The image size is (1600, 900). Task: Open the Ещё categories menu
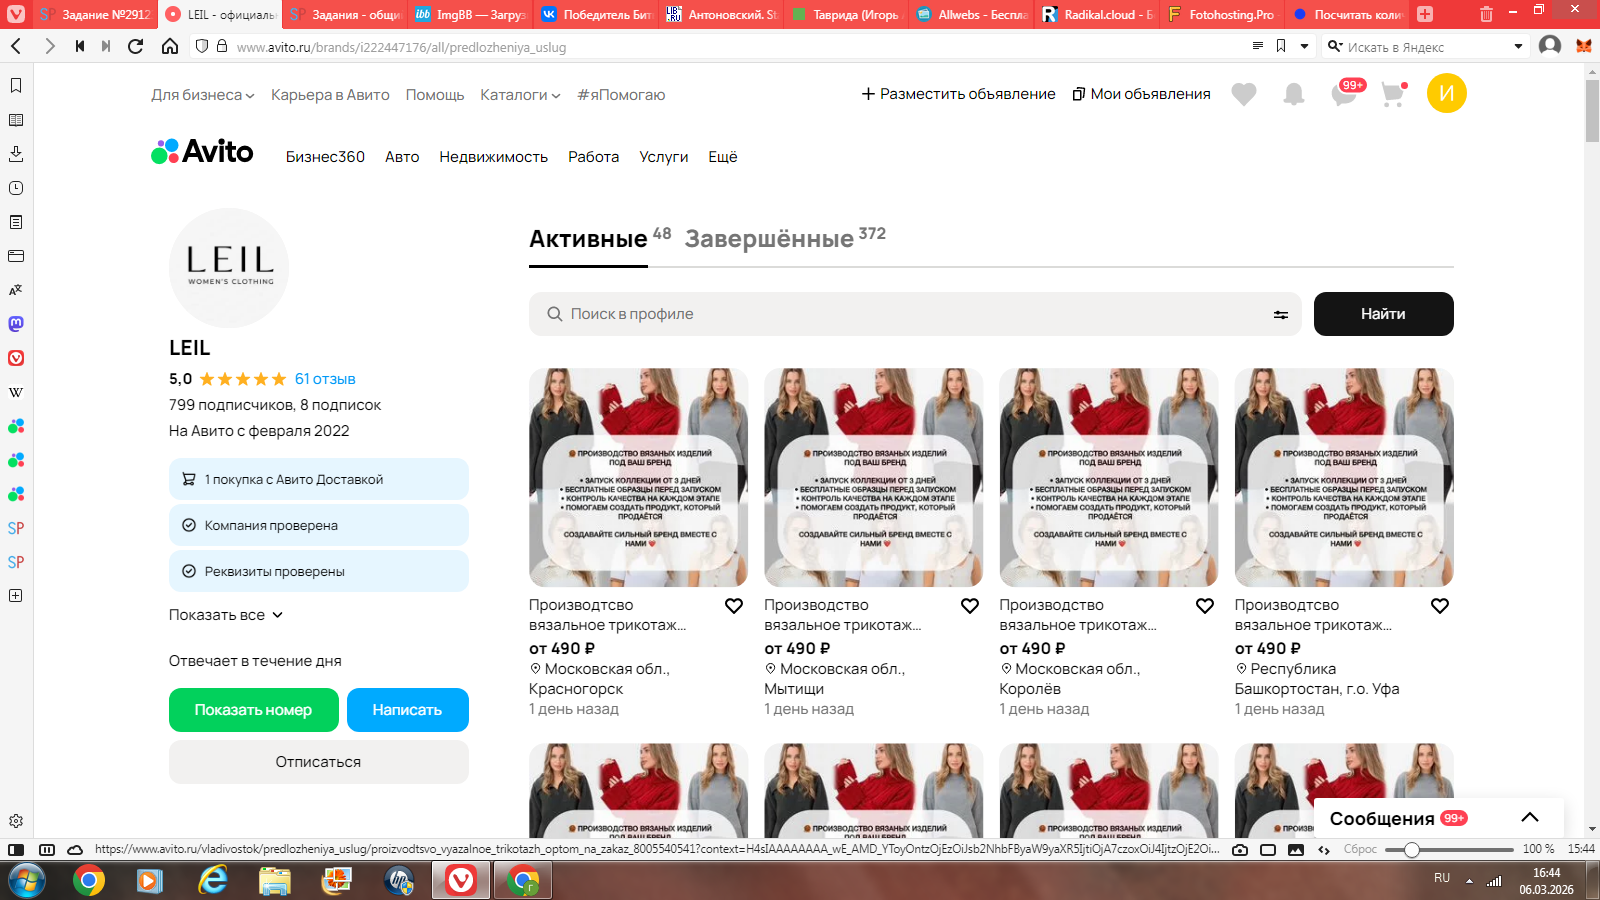coord(723,157)
